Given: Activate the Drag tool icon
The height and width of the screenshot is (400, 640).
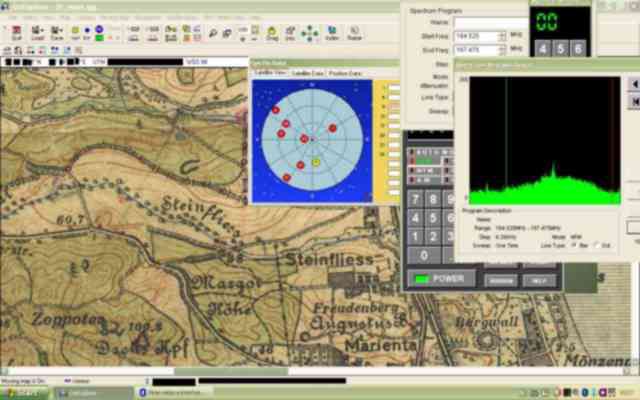Looking at the screenshot, I should pos(272,33).
